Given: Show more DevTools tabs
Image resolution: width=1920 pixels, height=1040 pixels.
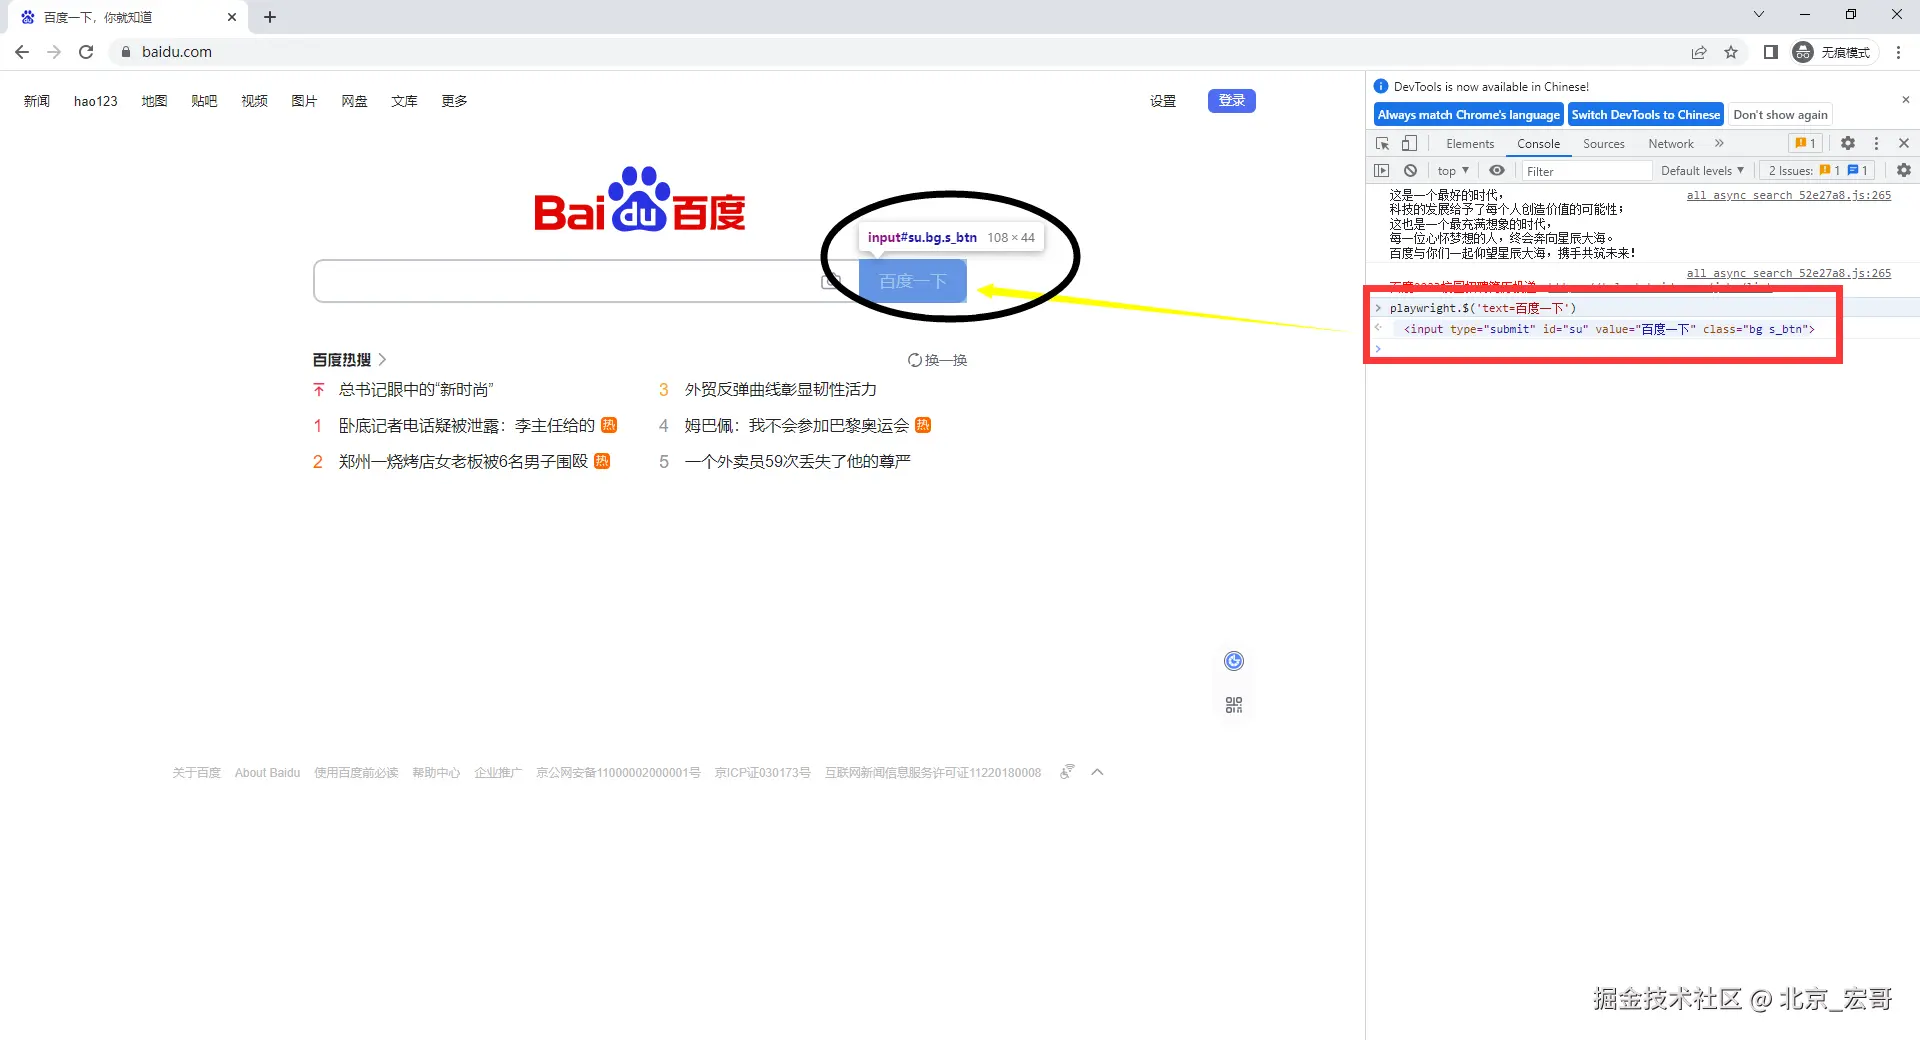Looking at the screenshot, I should tap(1719, 144).
